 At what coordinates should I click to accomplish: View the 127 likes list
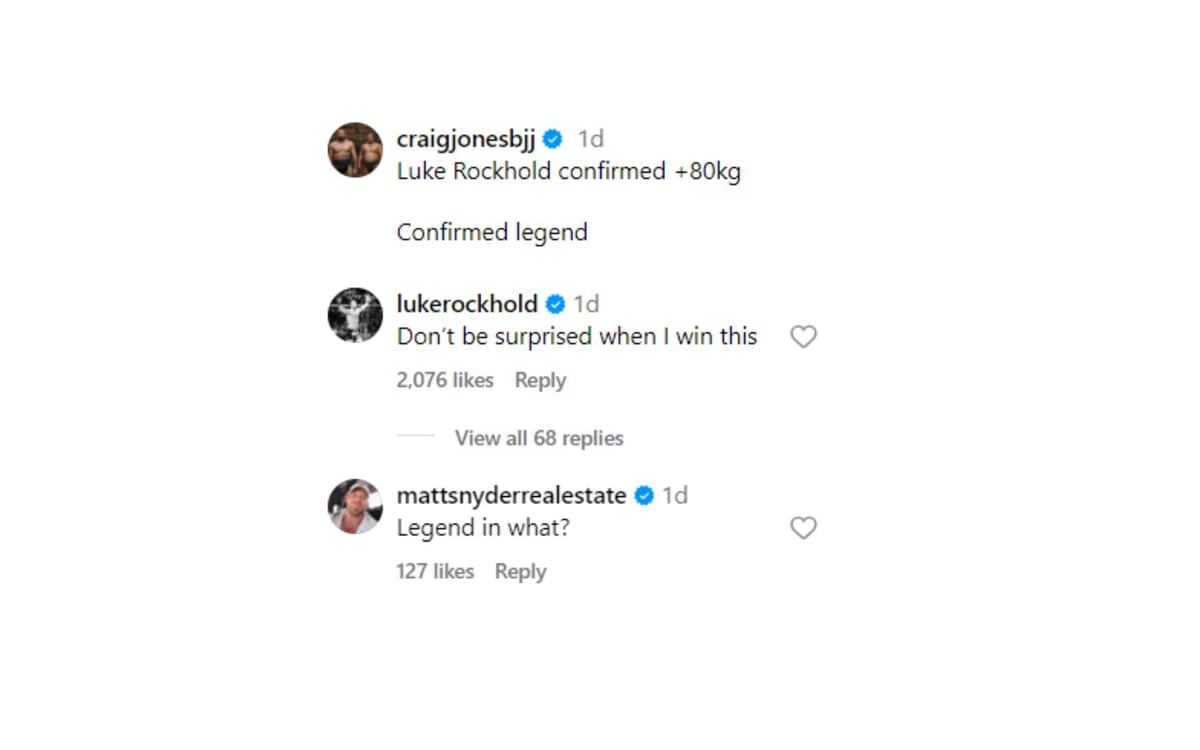(x=435, y=571)
